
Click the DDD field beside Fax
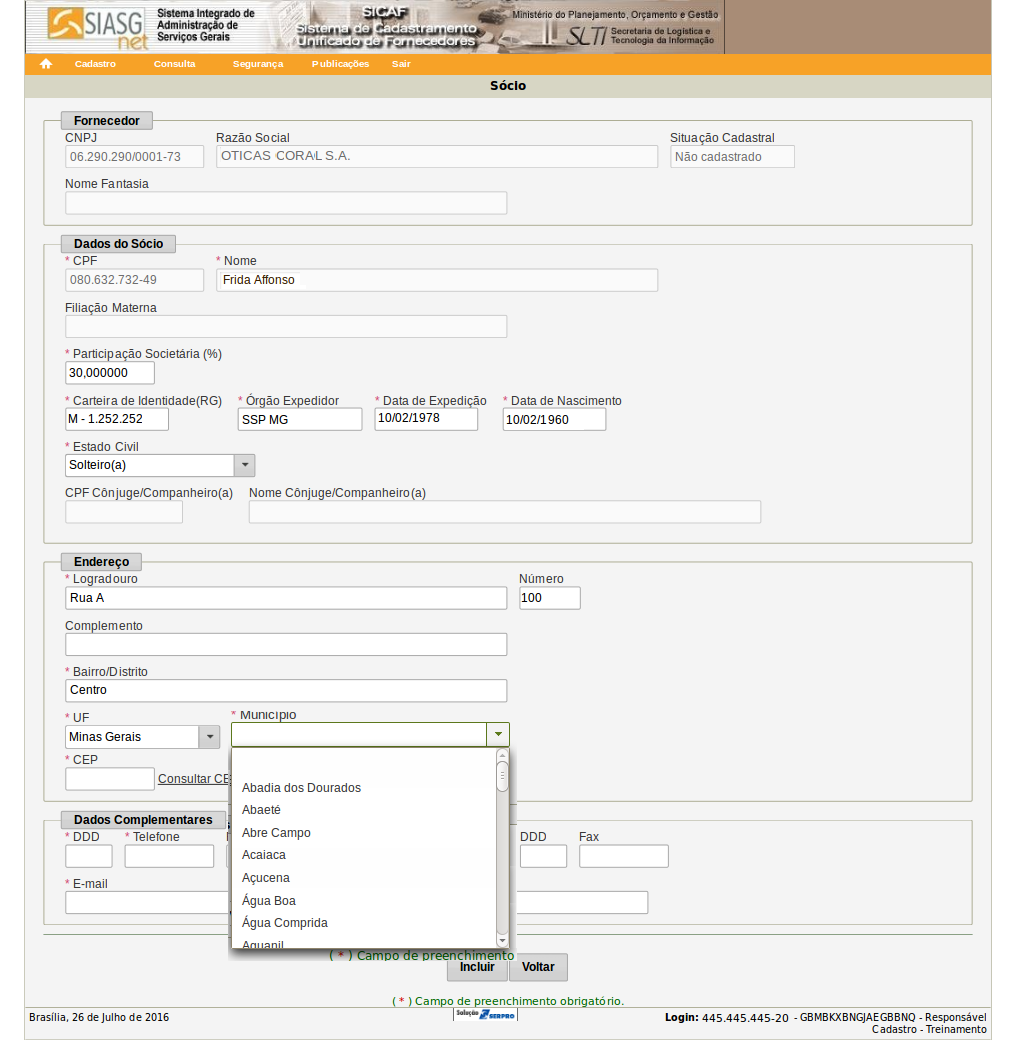[x=543, y=856]
